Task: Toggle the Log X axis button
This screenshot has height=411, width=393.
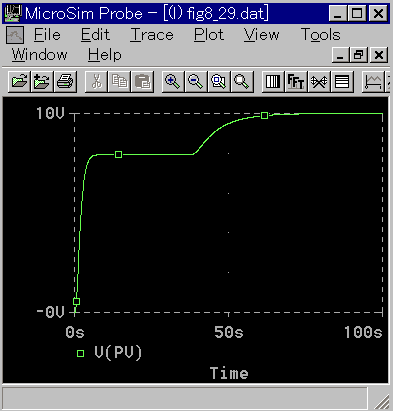Action: tap(273, 81)
